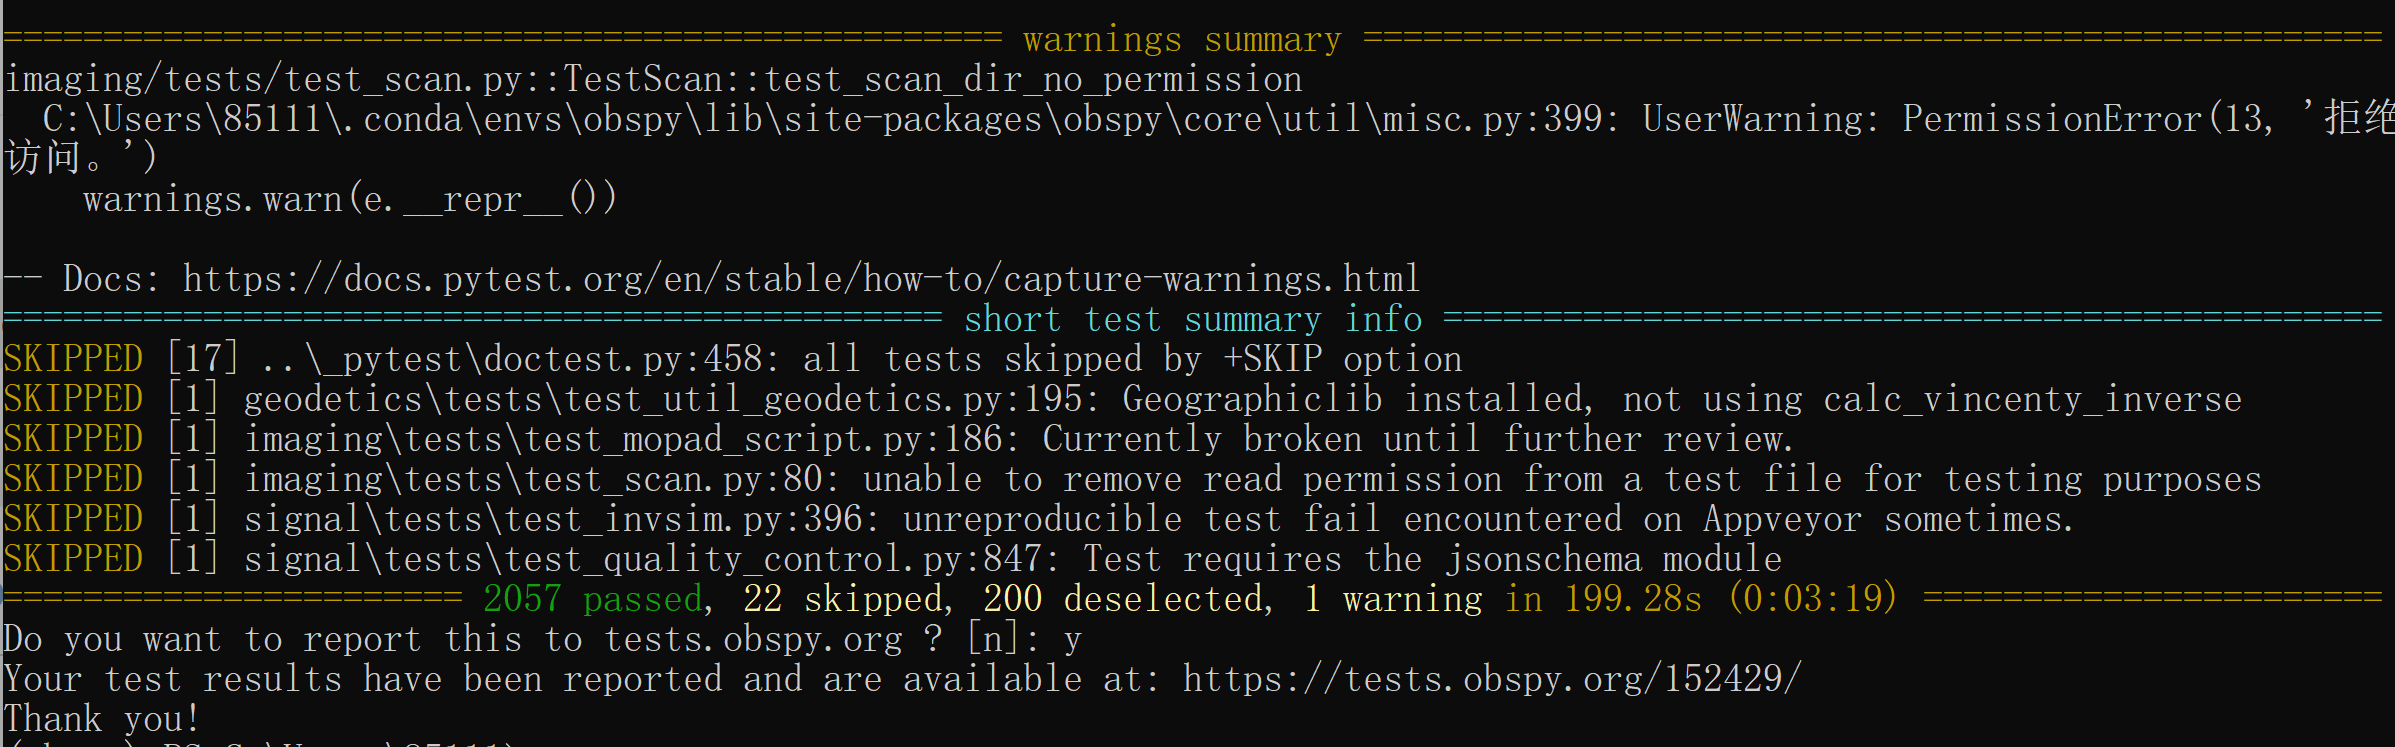Screen dimensions: 2395x747
Task: Select the test_scan_dir_no_permission test path line
Action: pyautogui.click(x=653, y=80)
